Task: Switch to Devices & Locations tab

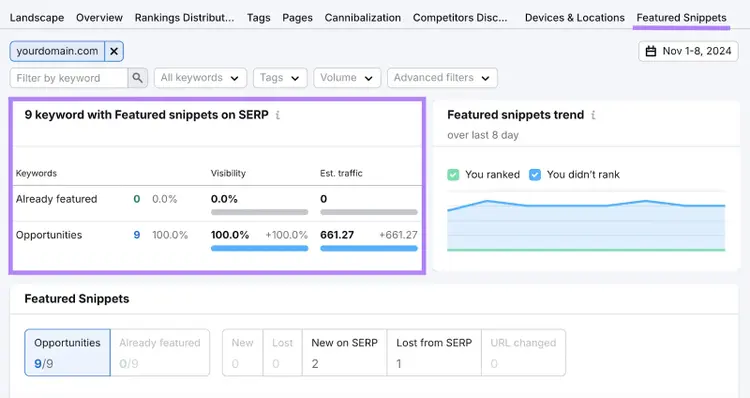Action: (574, 18)
